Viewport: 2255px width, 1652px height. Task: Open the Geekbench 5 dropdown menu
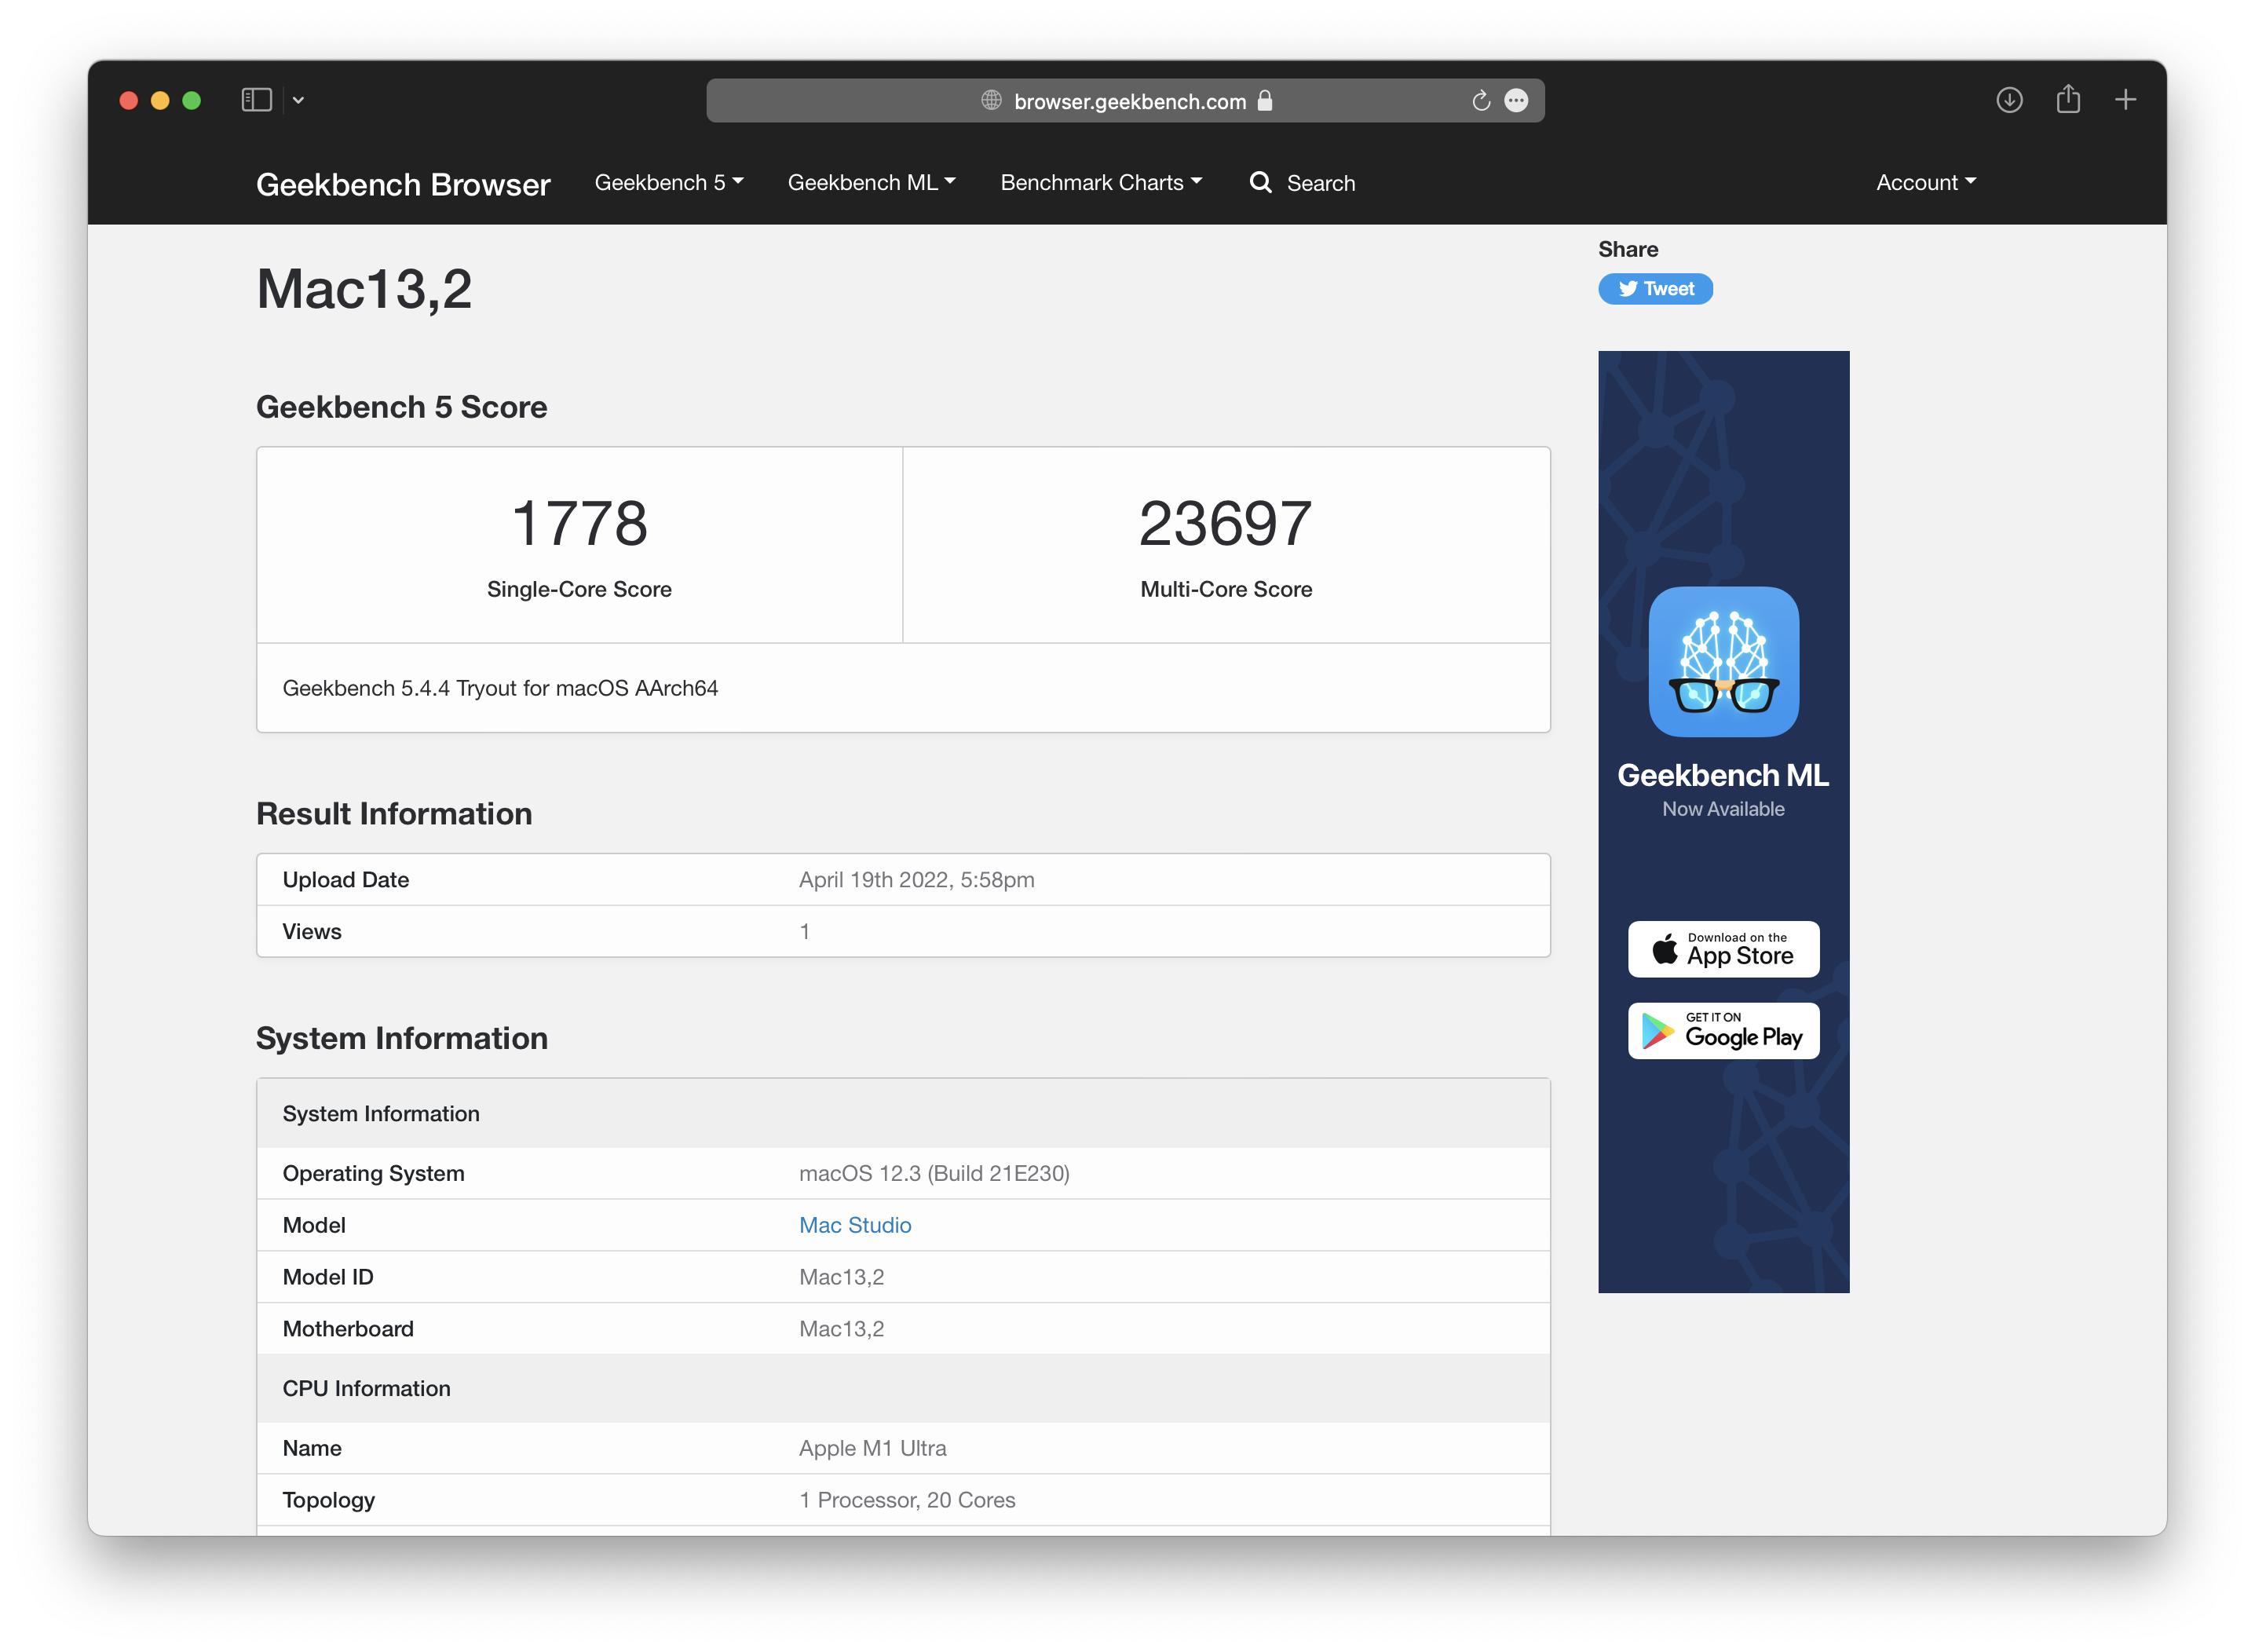(668, 182)
